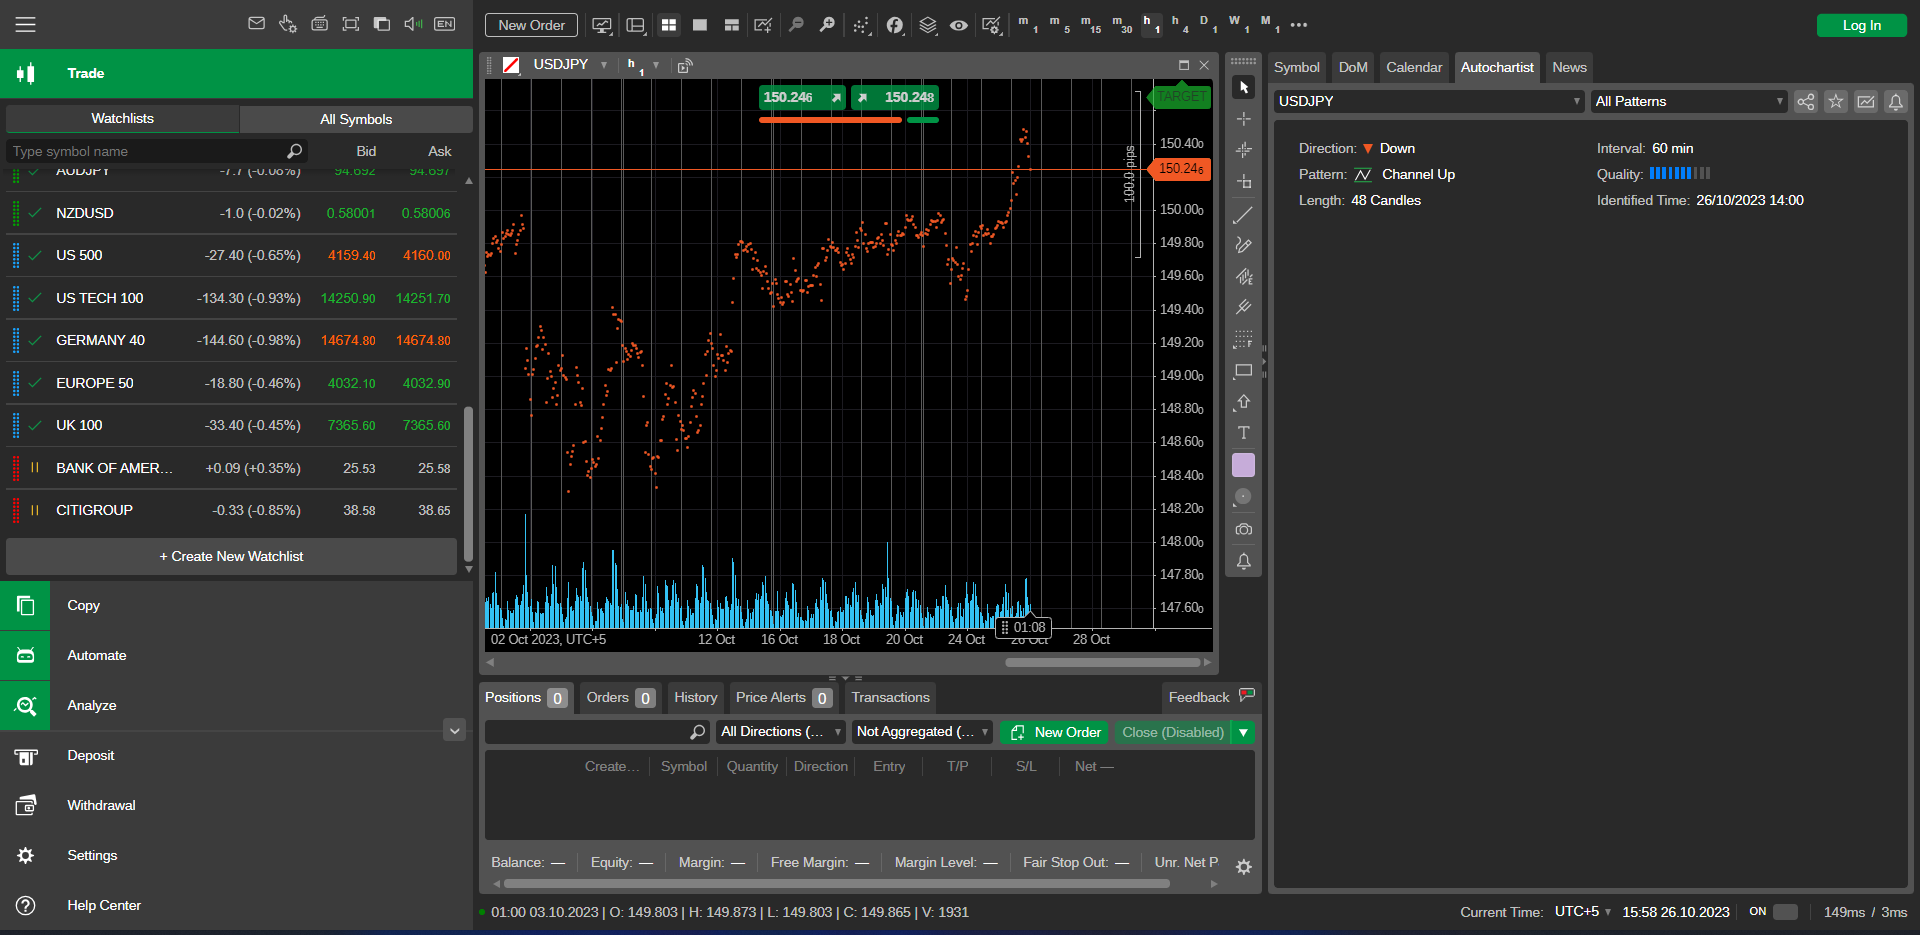Select the h4 timeframe
The width and height of the screenshot is (1920, 935).
[x=1180, y=24]
